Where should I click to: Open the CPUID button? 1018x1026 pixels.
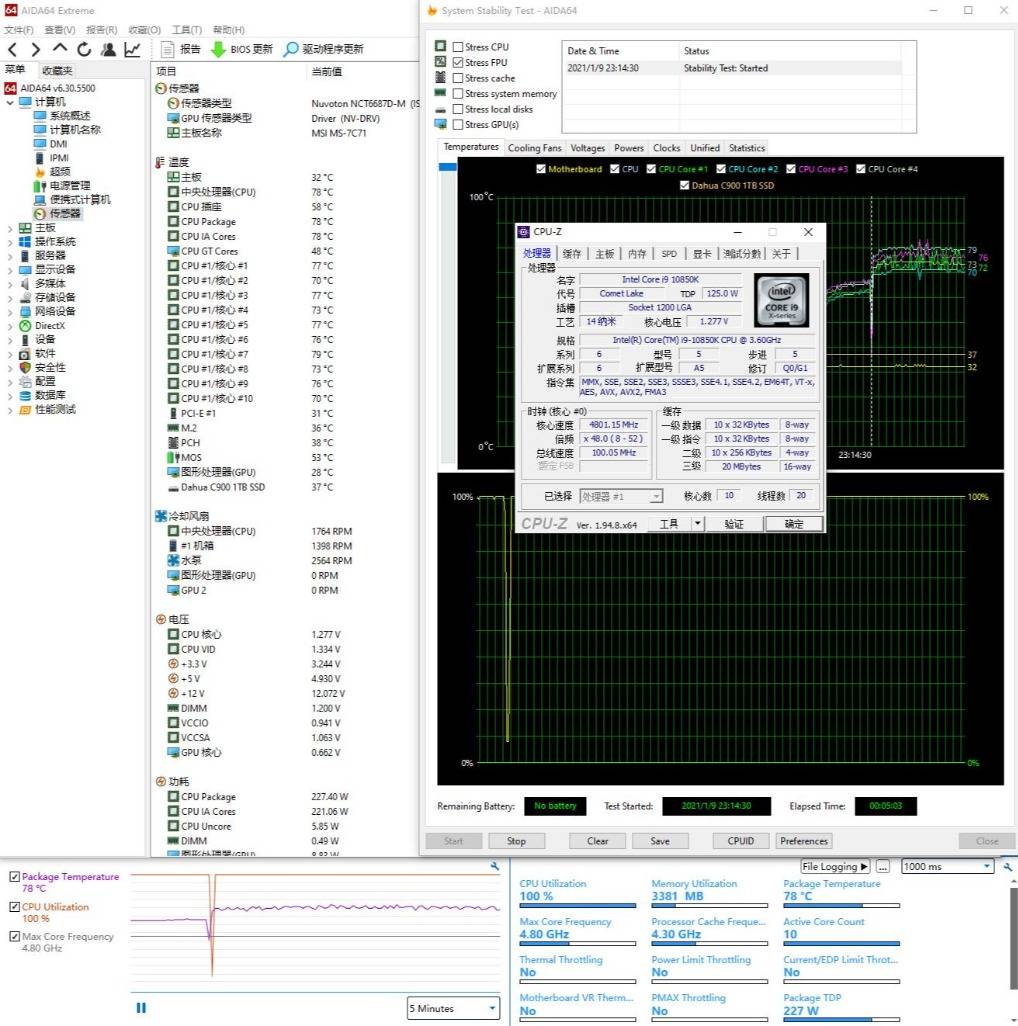coord(741,841)
